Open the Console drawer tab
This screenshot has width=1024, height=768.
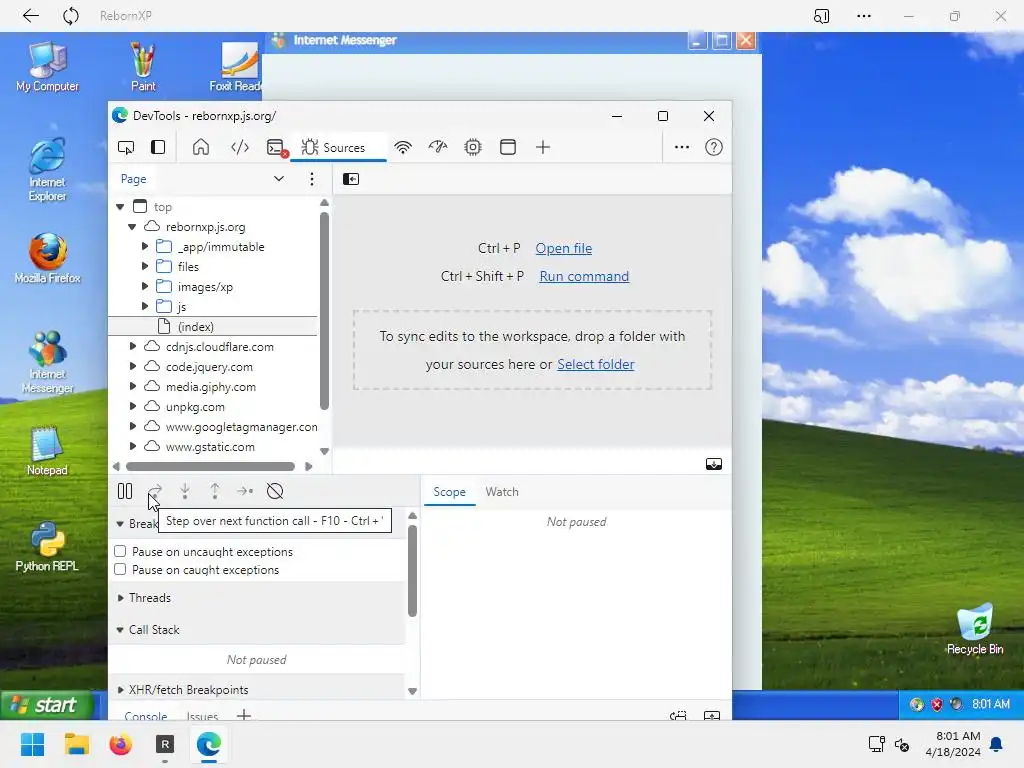(x=146, y=716)
